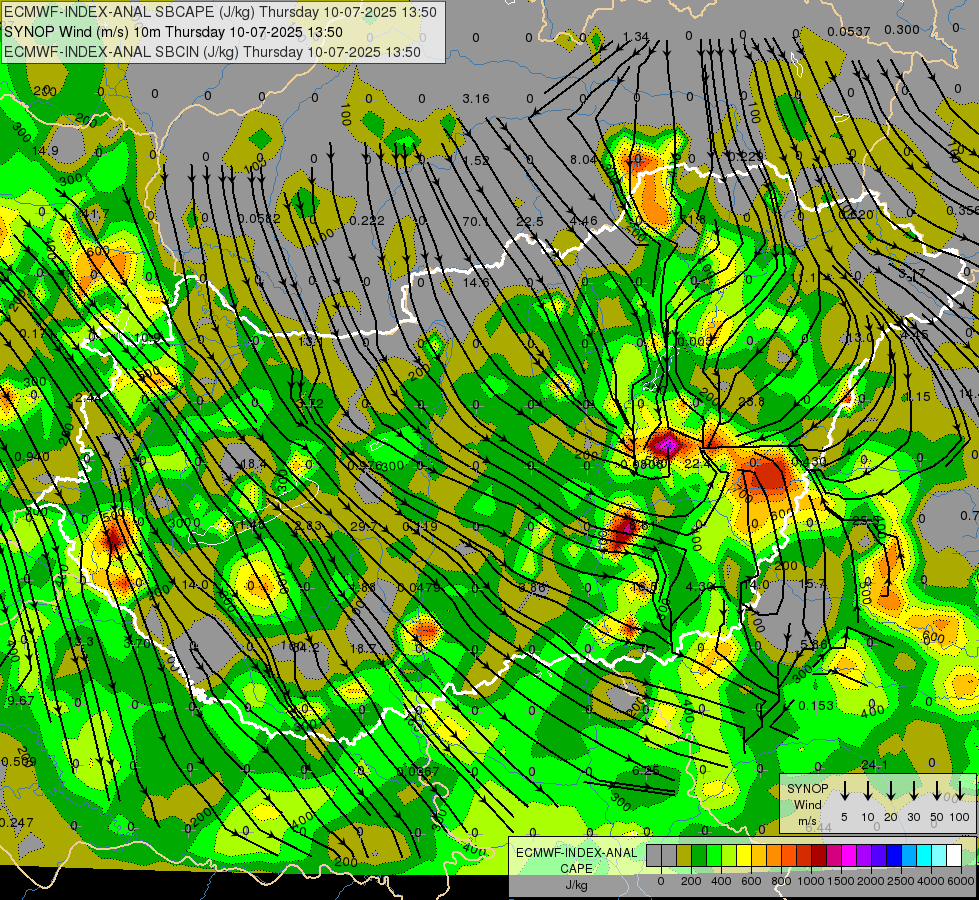Click the ECMWF-INDEX-ANAL CAPE legend title
Image resolution: width=979 pixels, height=900 pixels.
click(x=576, y=860)
